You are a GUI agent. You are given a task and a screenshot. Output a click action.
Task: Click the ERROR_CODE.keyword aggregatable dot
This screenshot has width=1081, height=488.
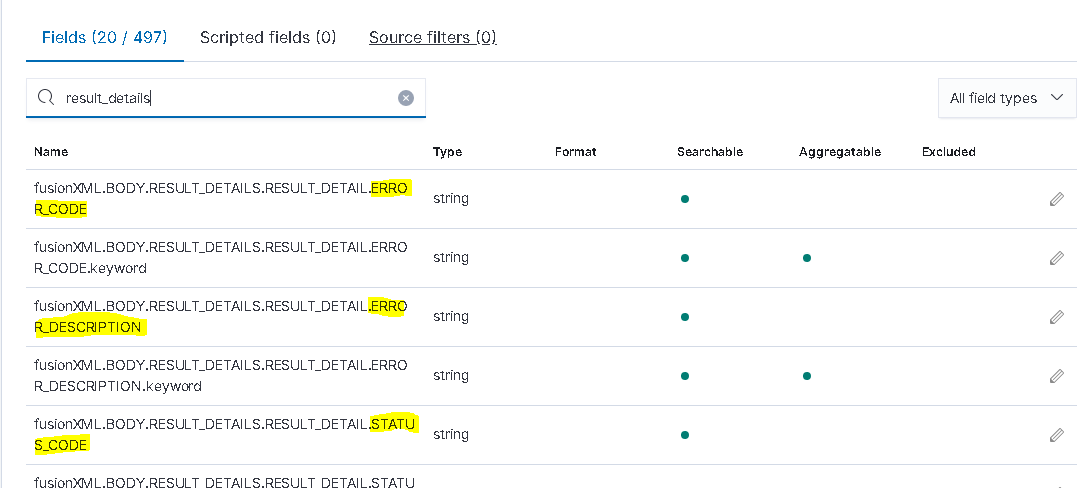pos(806,258)
